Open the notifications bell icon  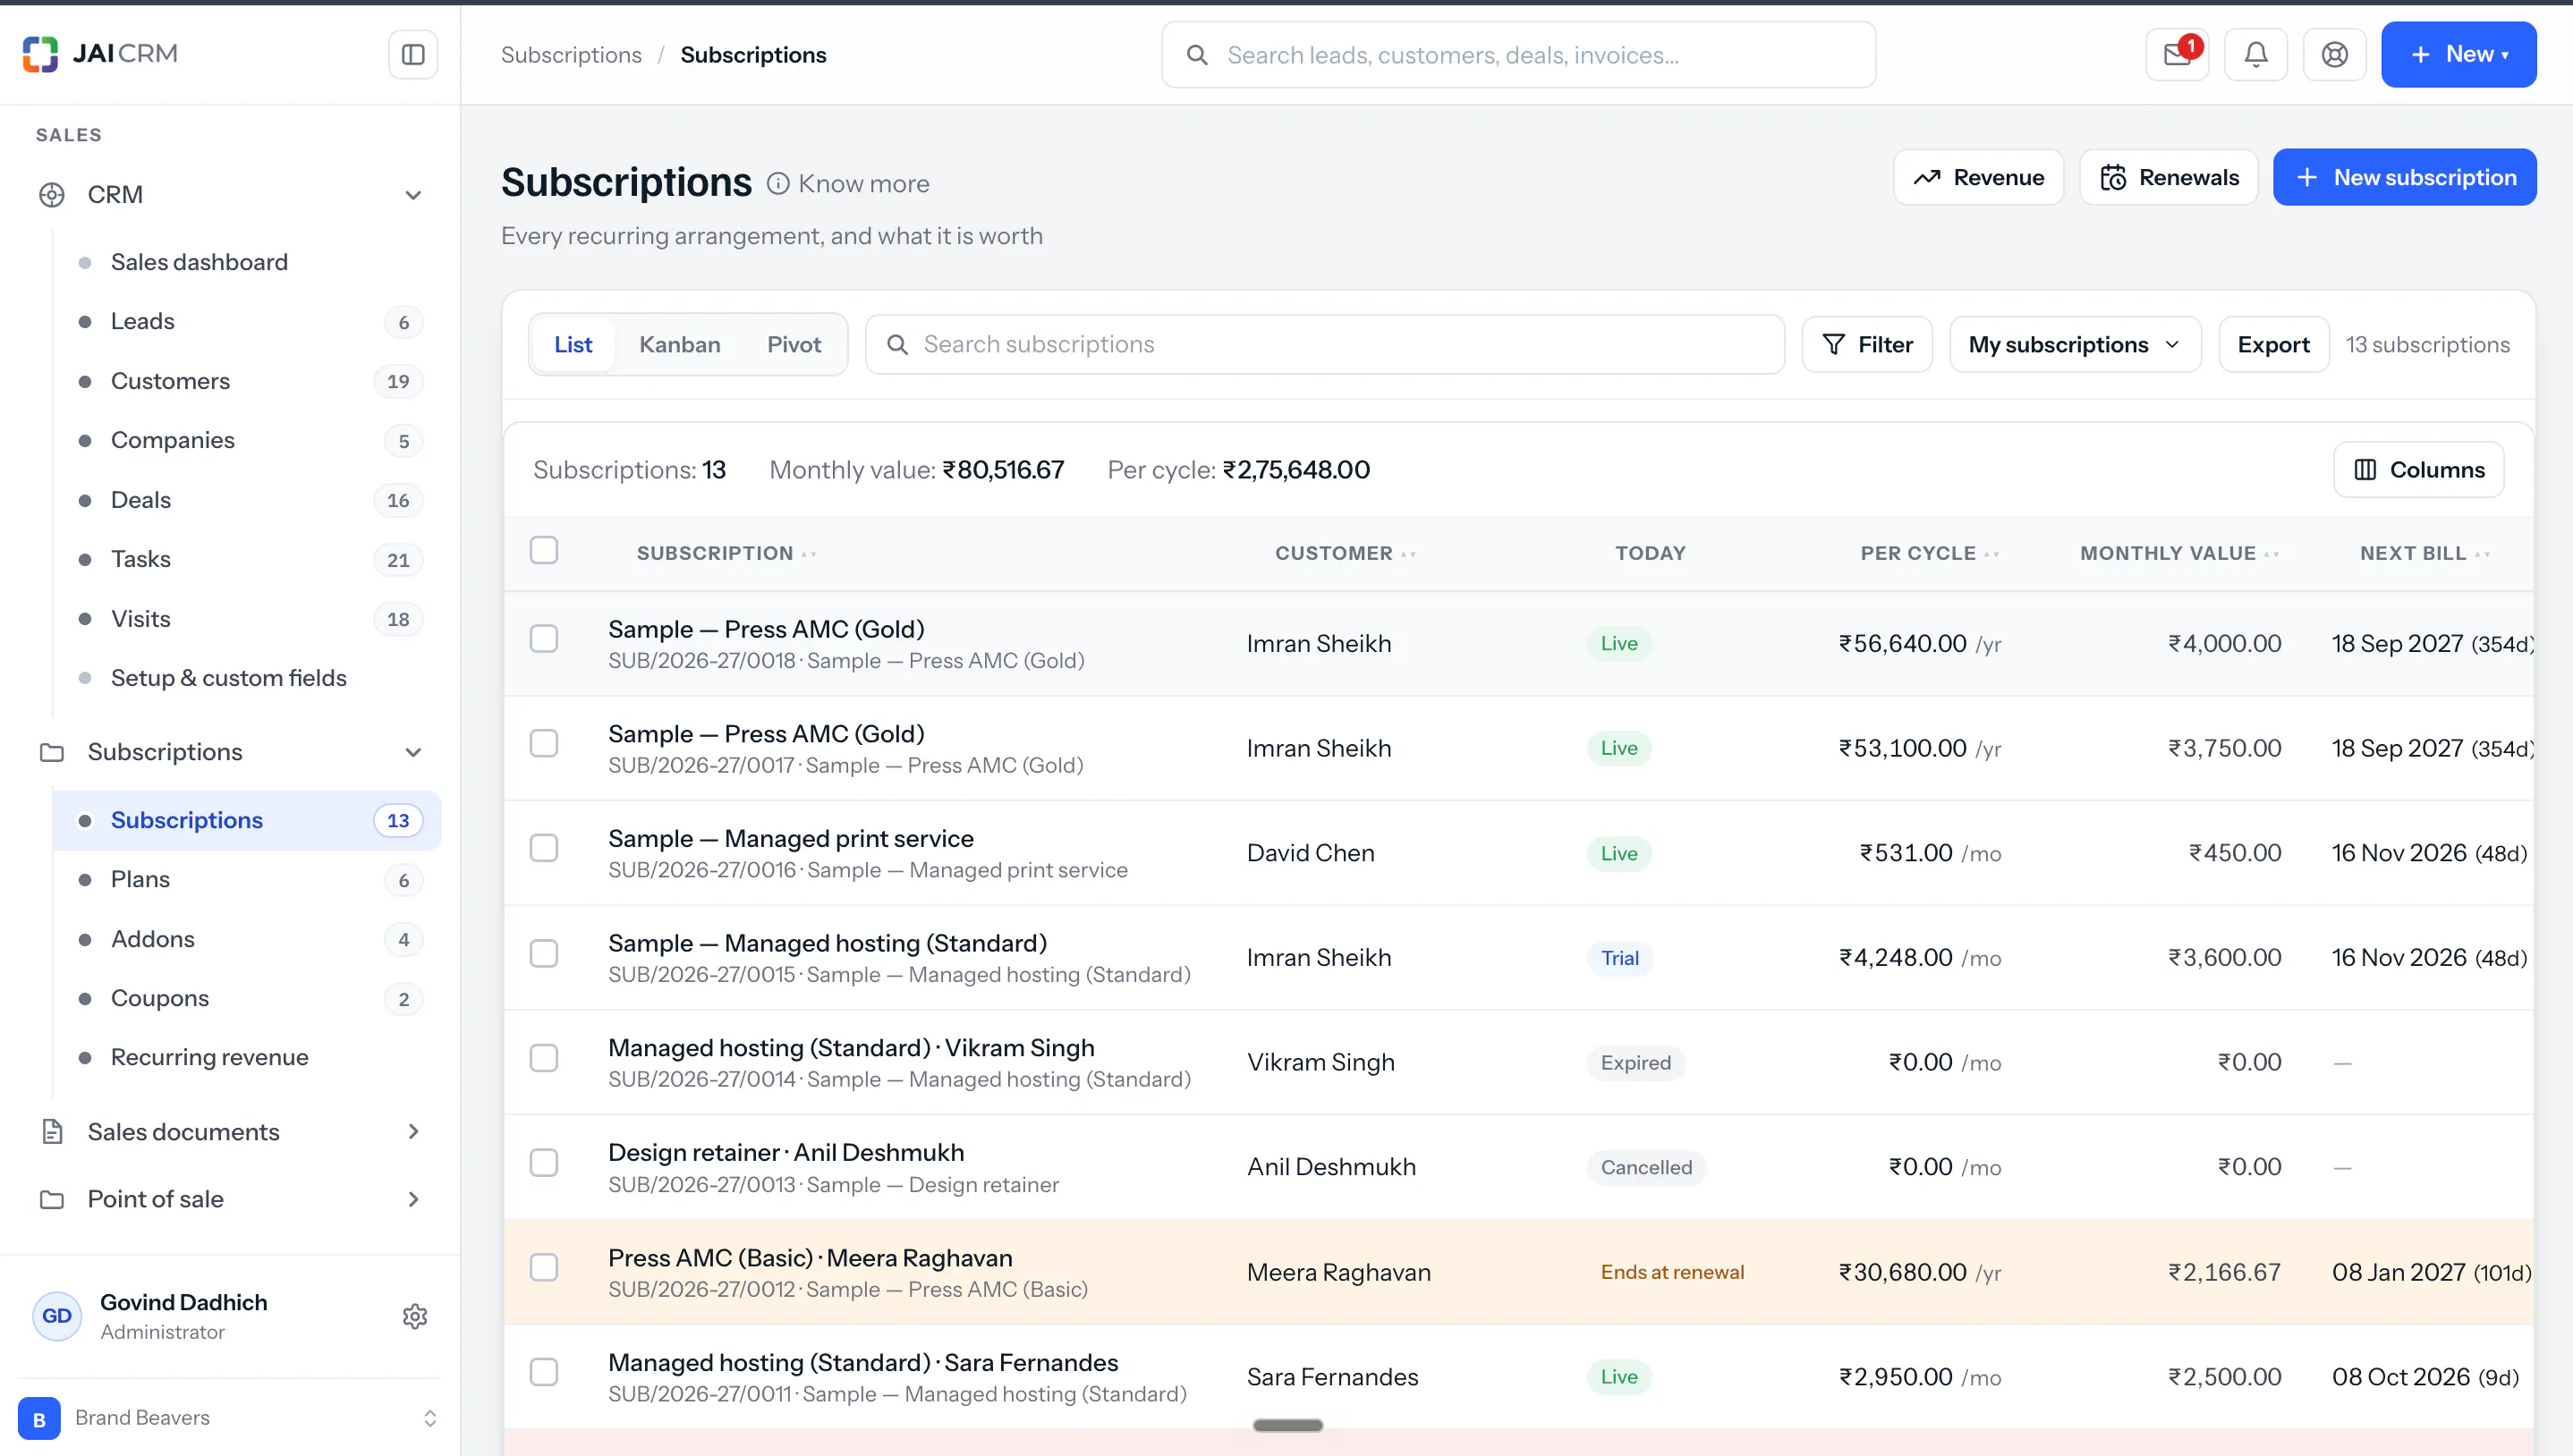click(2256, 54)
